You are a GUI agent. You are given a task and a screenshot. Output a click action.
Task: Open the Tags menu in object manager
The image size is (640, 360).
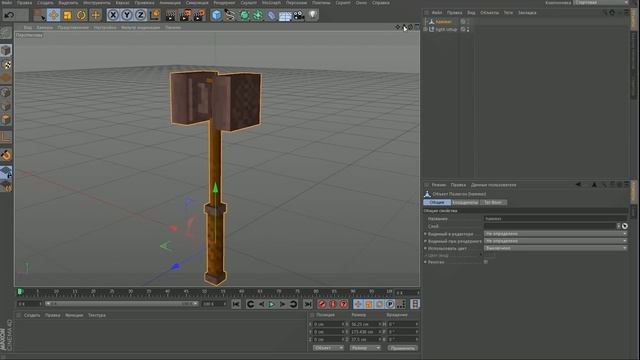(508, 13)
